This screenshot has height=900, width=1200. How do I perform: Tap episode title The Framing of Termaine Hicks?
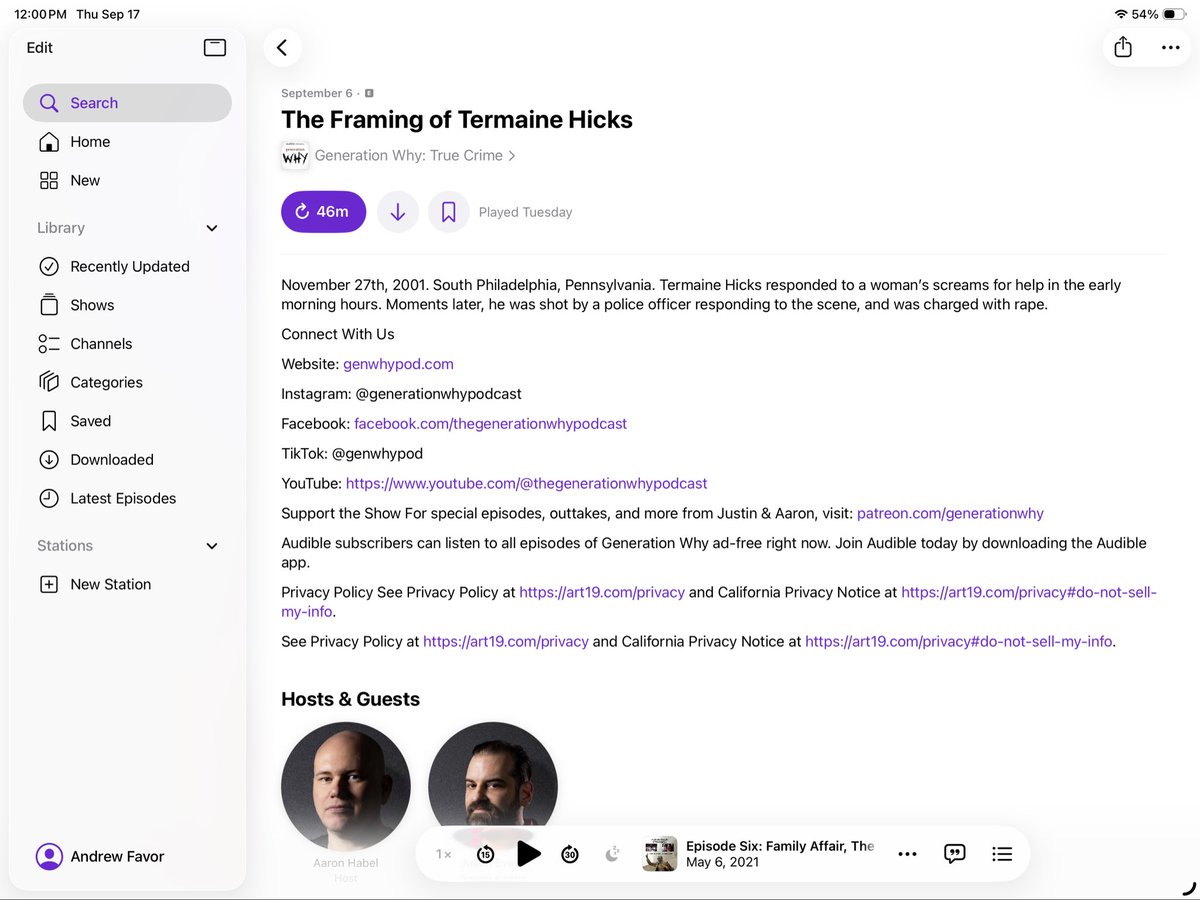pos(457,120)
